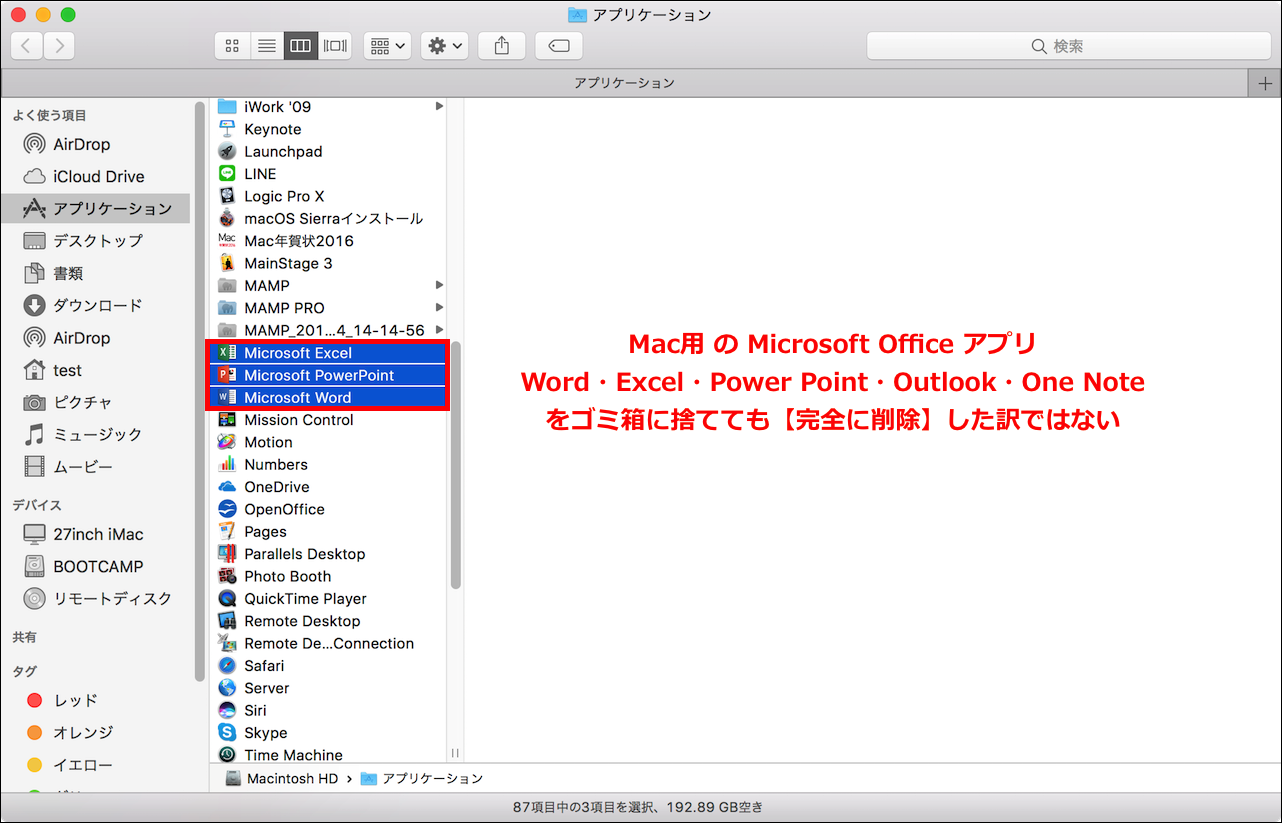Click the macOS Sierraインストール icon
This screenshot has width=1282, height=823.
click(x=227, y=218)
